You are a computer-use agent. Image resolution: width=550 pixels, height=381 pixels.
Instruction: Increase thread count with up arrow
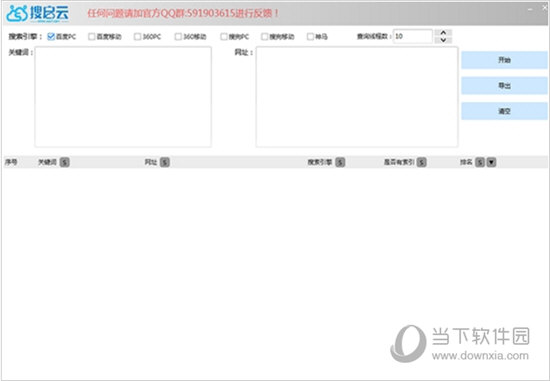443,33
